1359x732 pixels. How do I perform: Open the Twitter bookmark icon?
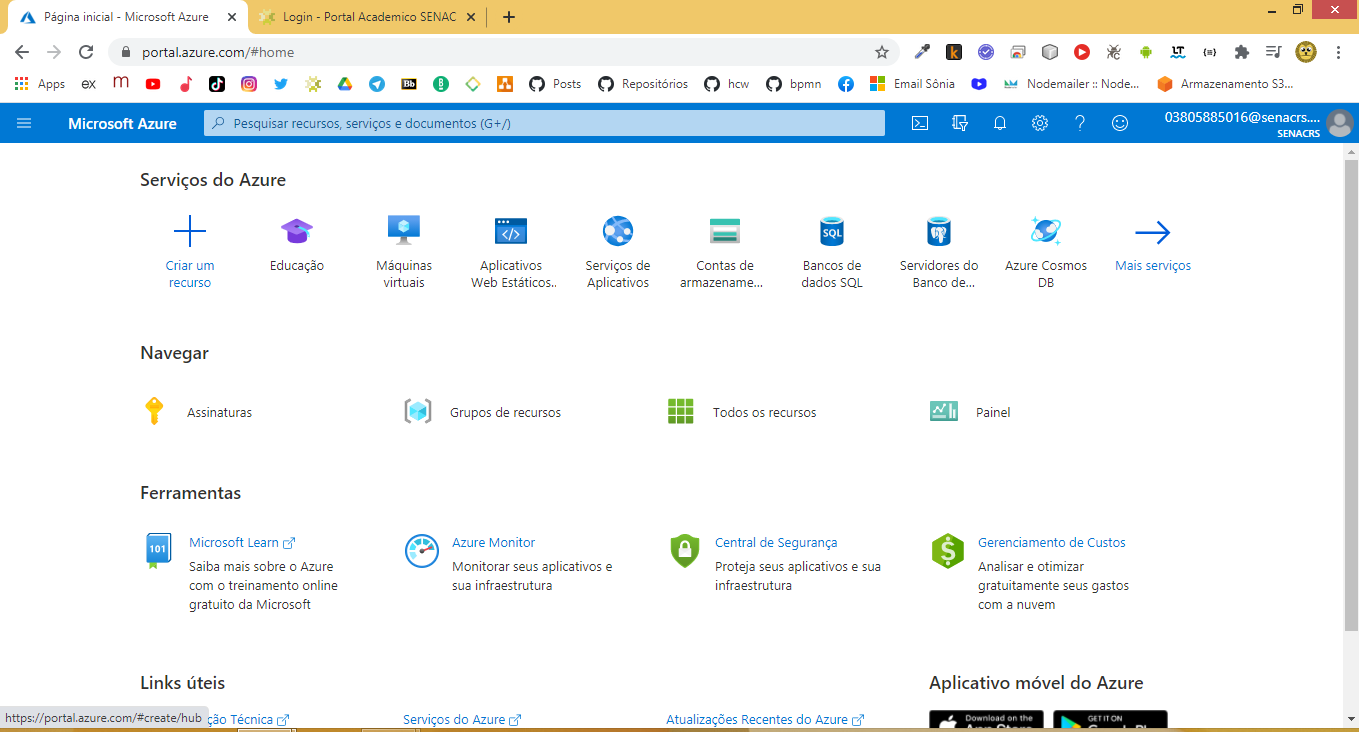[x=281, y=84]
